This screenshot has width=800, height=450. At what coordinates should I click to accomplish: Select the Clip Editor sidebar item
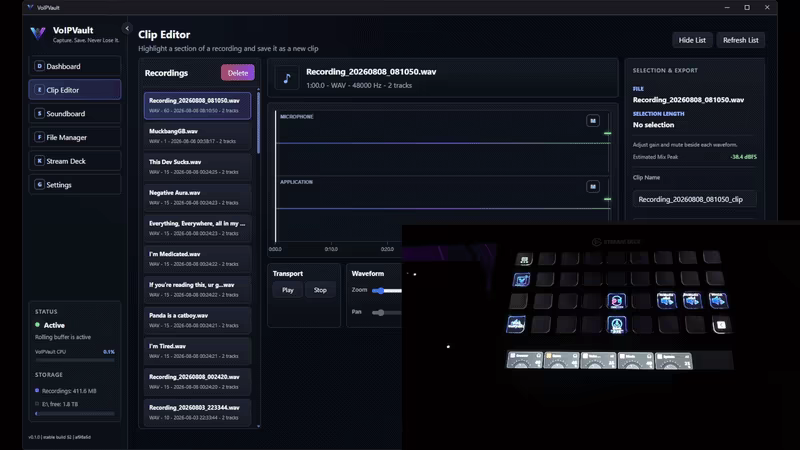[x=74, y=90]
